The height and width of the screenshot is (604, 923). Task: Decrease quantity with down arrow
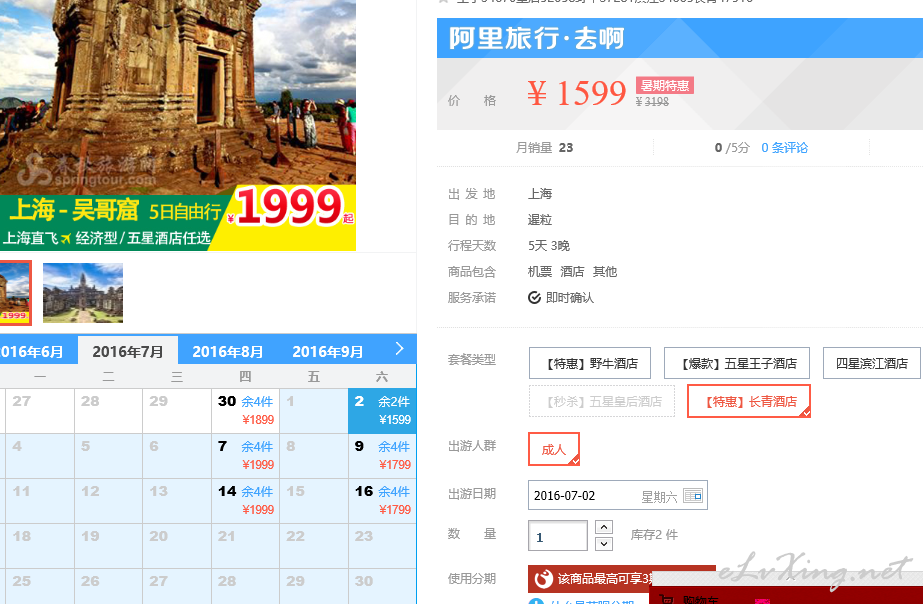(604, 544)
